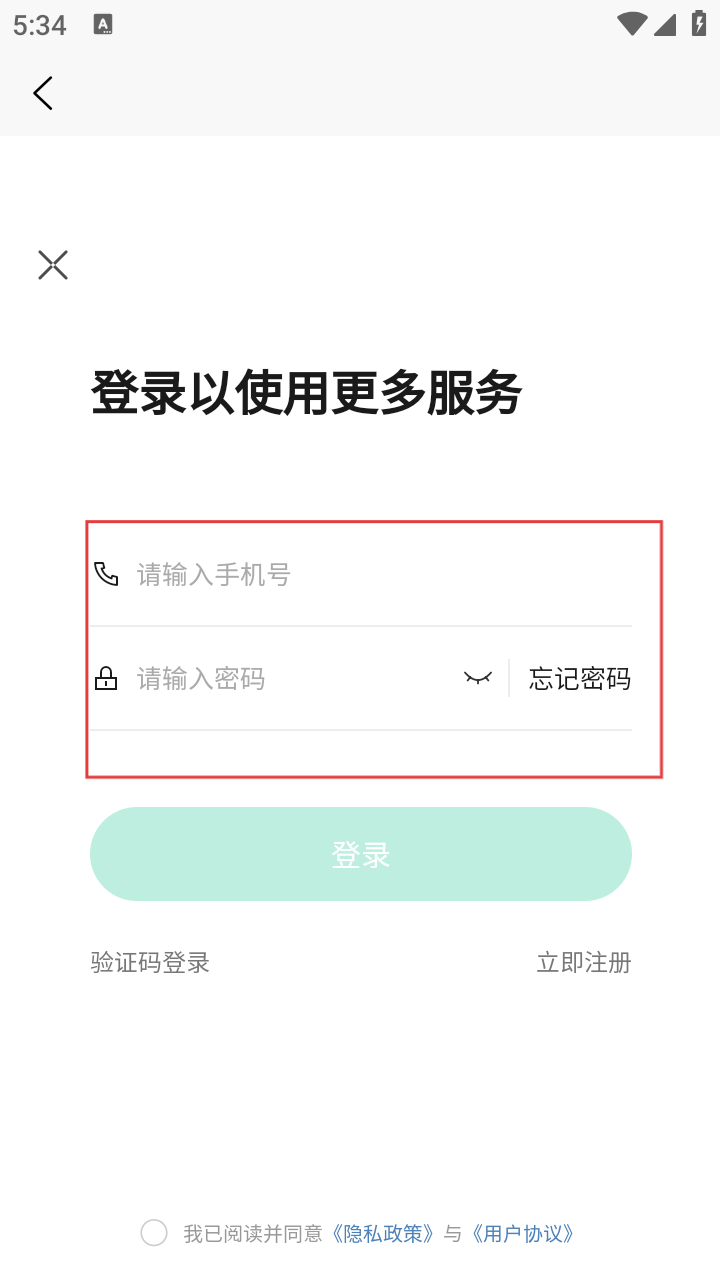This screenshot has width=720, height=1280.
Task: Tap the back arrow at top
Action: [x=43, y=93]
